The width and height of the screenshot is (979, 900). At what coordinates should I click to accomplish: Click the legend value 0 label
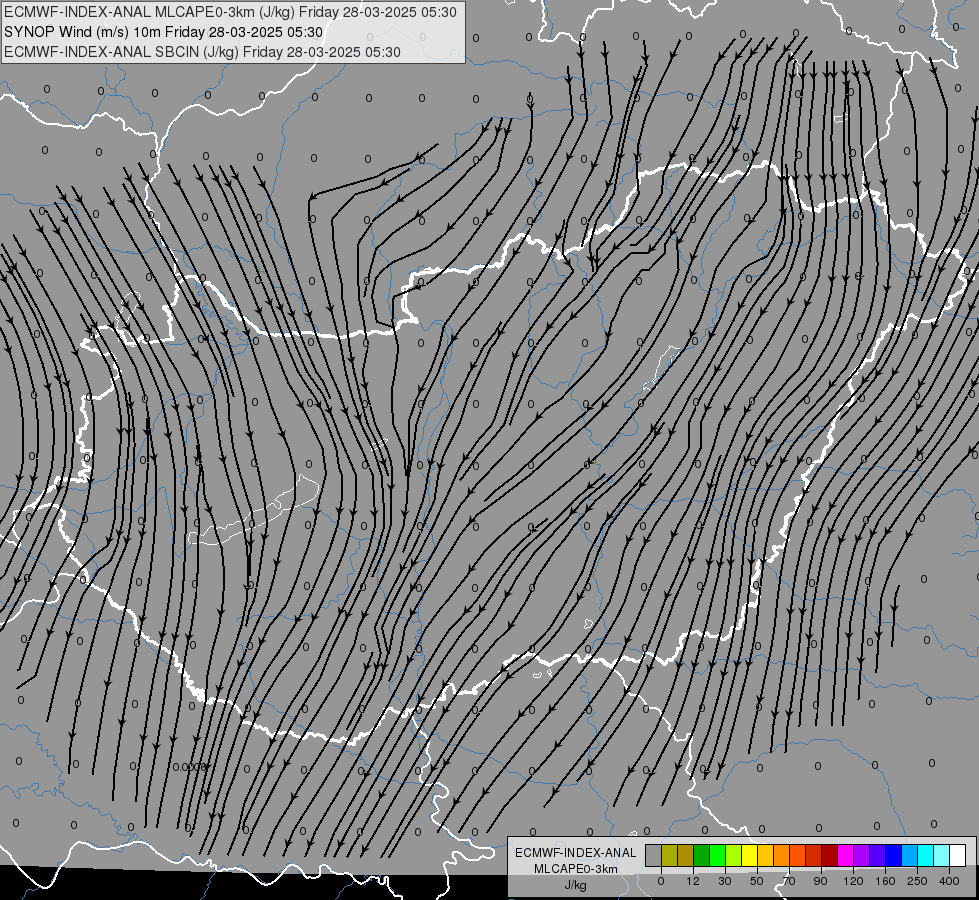[661, 881]
